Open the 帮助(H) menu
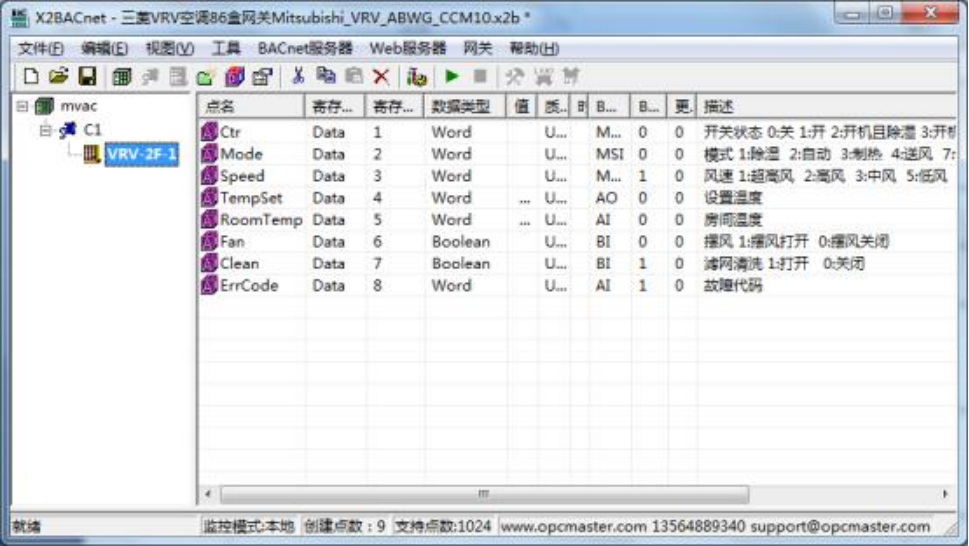The height and width of the screenshot is (546, 969). (534, 48)
